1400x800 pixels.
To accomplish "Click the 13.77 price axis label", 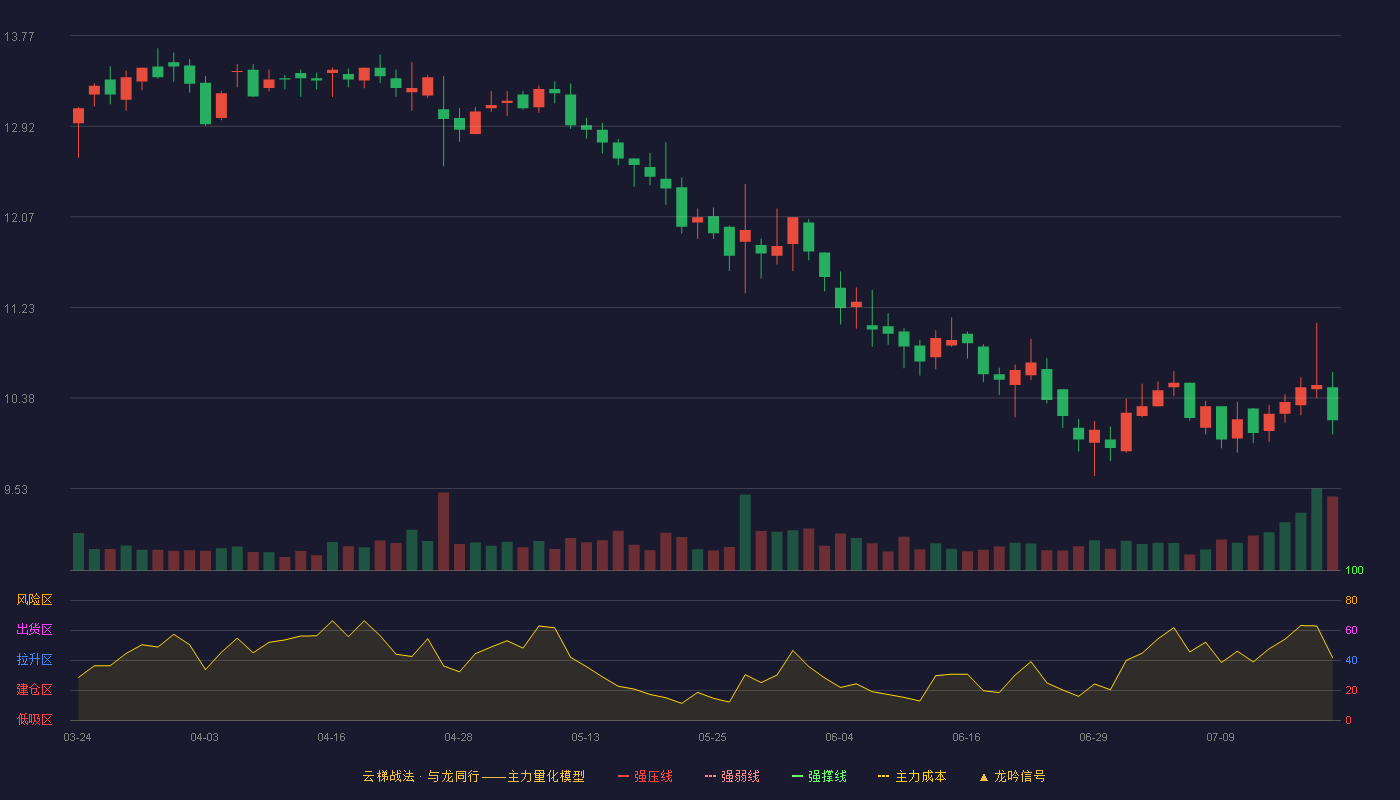I will click(19, 37).
